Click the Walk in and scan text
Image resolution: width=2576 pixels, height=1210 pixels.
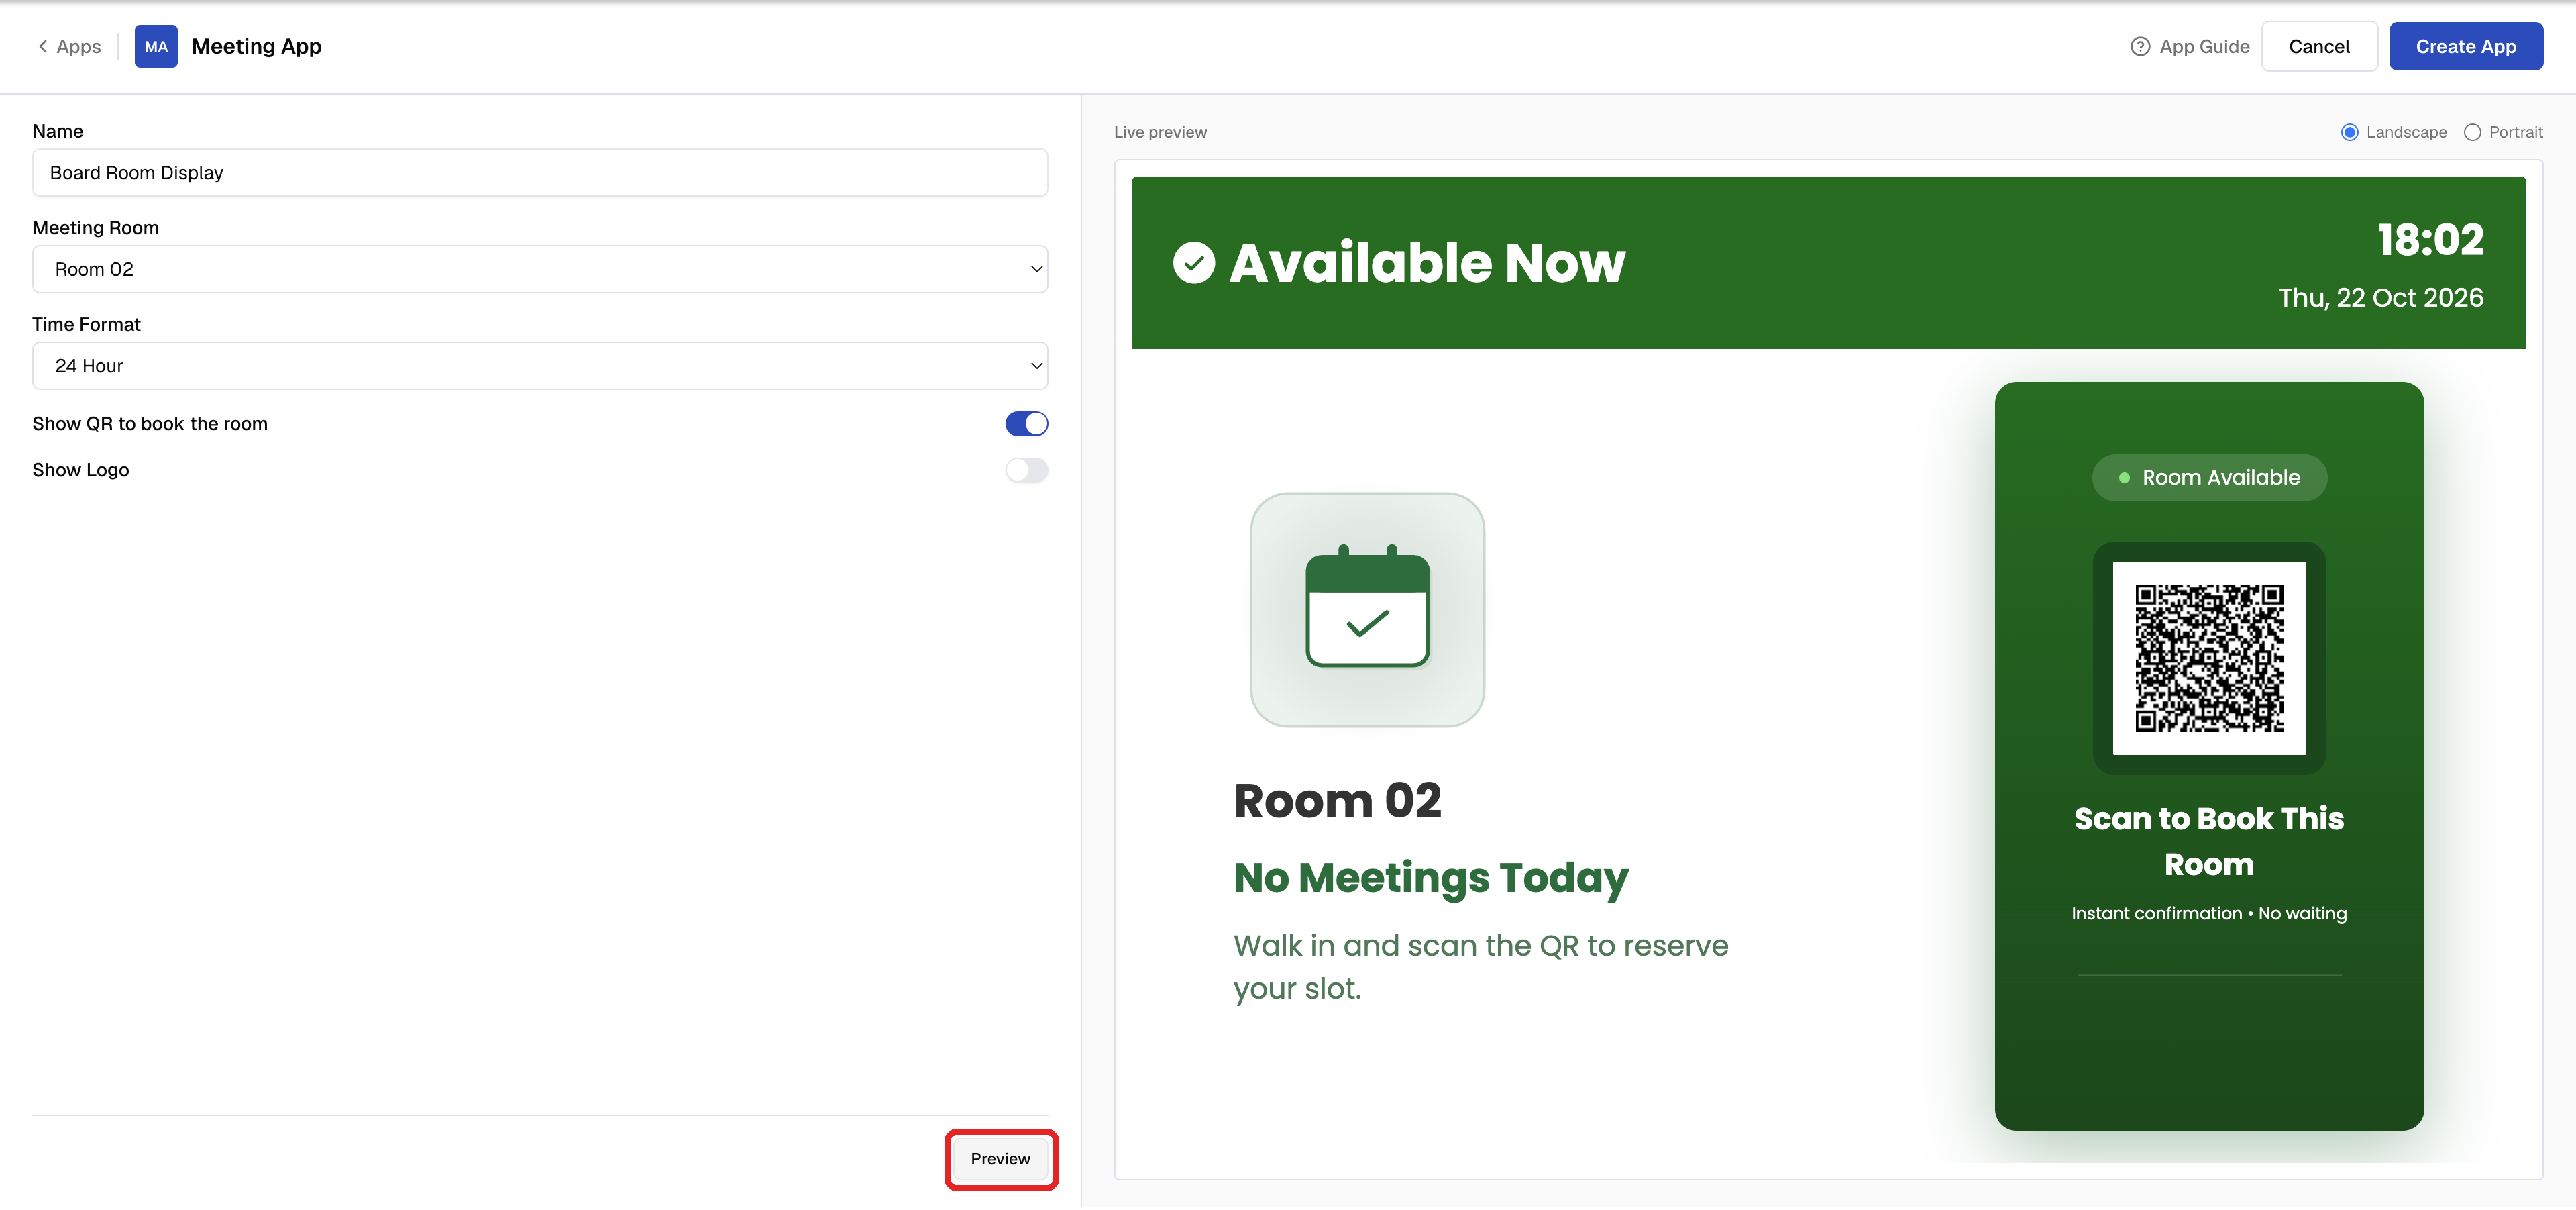[1480, 967]
